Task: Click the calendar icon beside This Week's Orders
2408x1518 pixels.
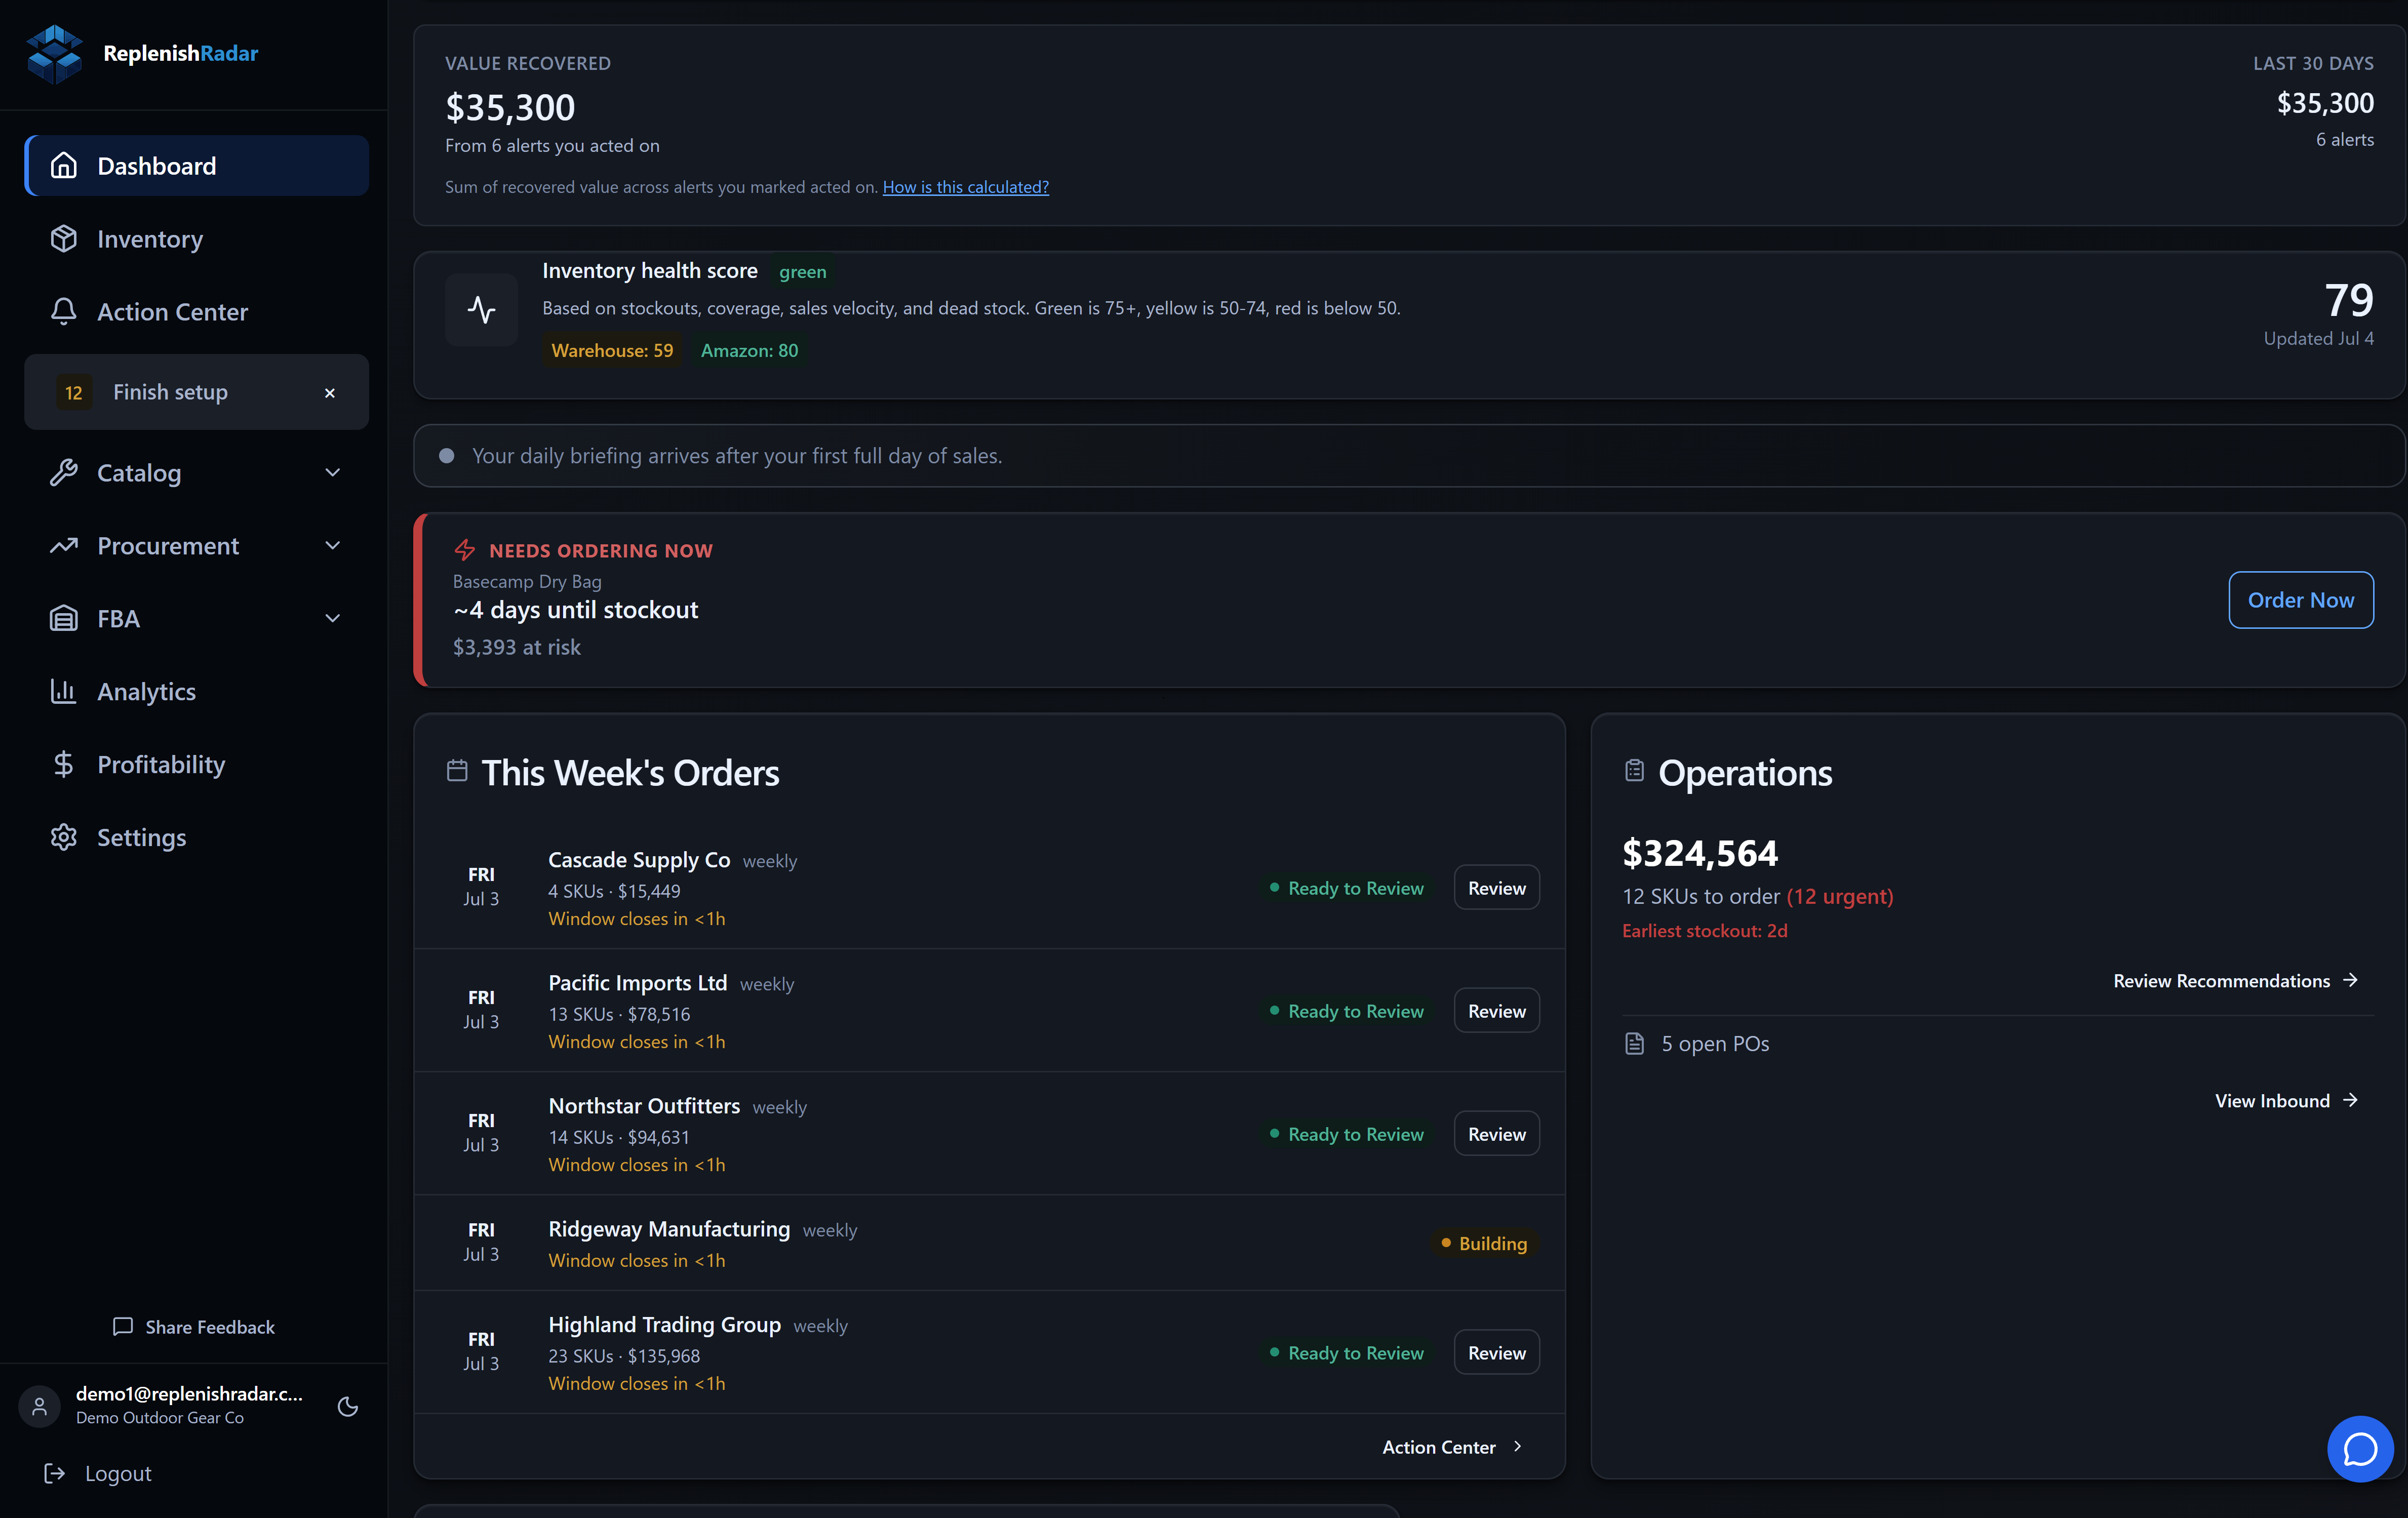Action: (x=457, y=771)
